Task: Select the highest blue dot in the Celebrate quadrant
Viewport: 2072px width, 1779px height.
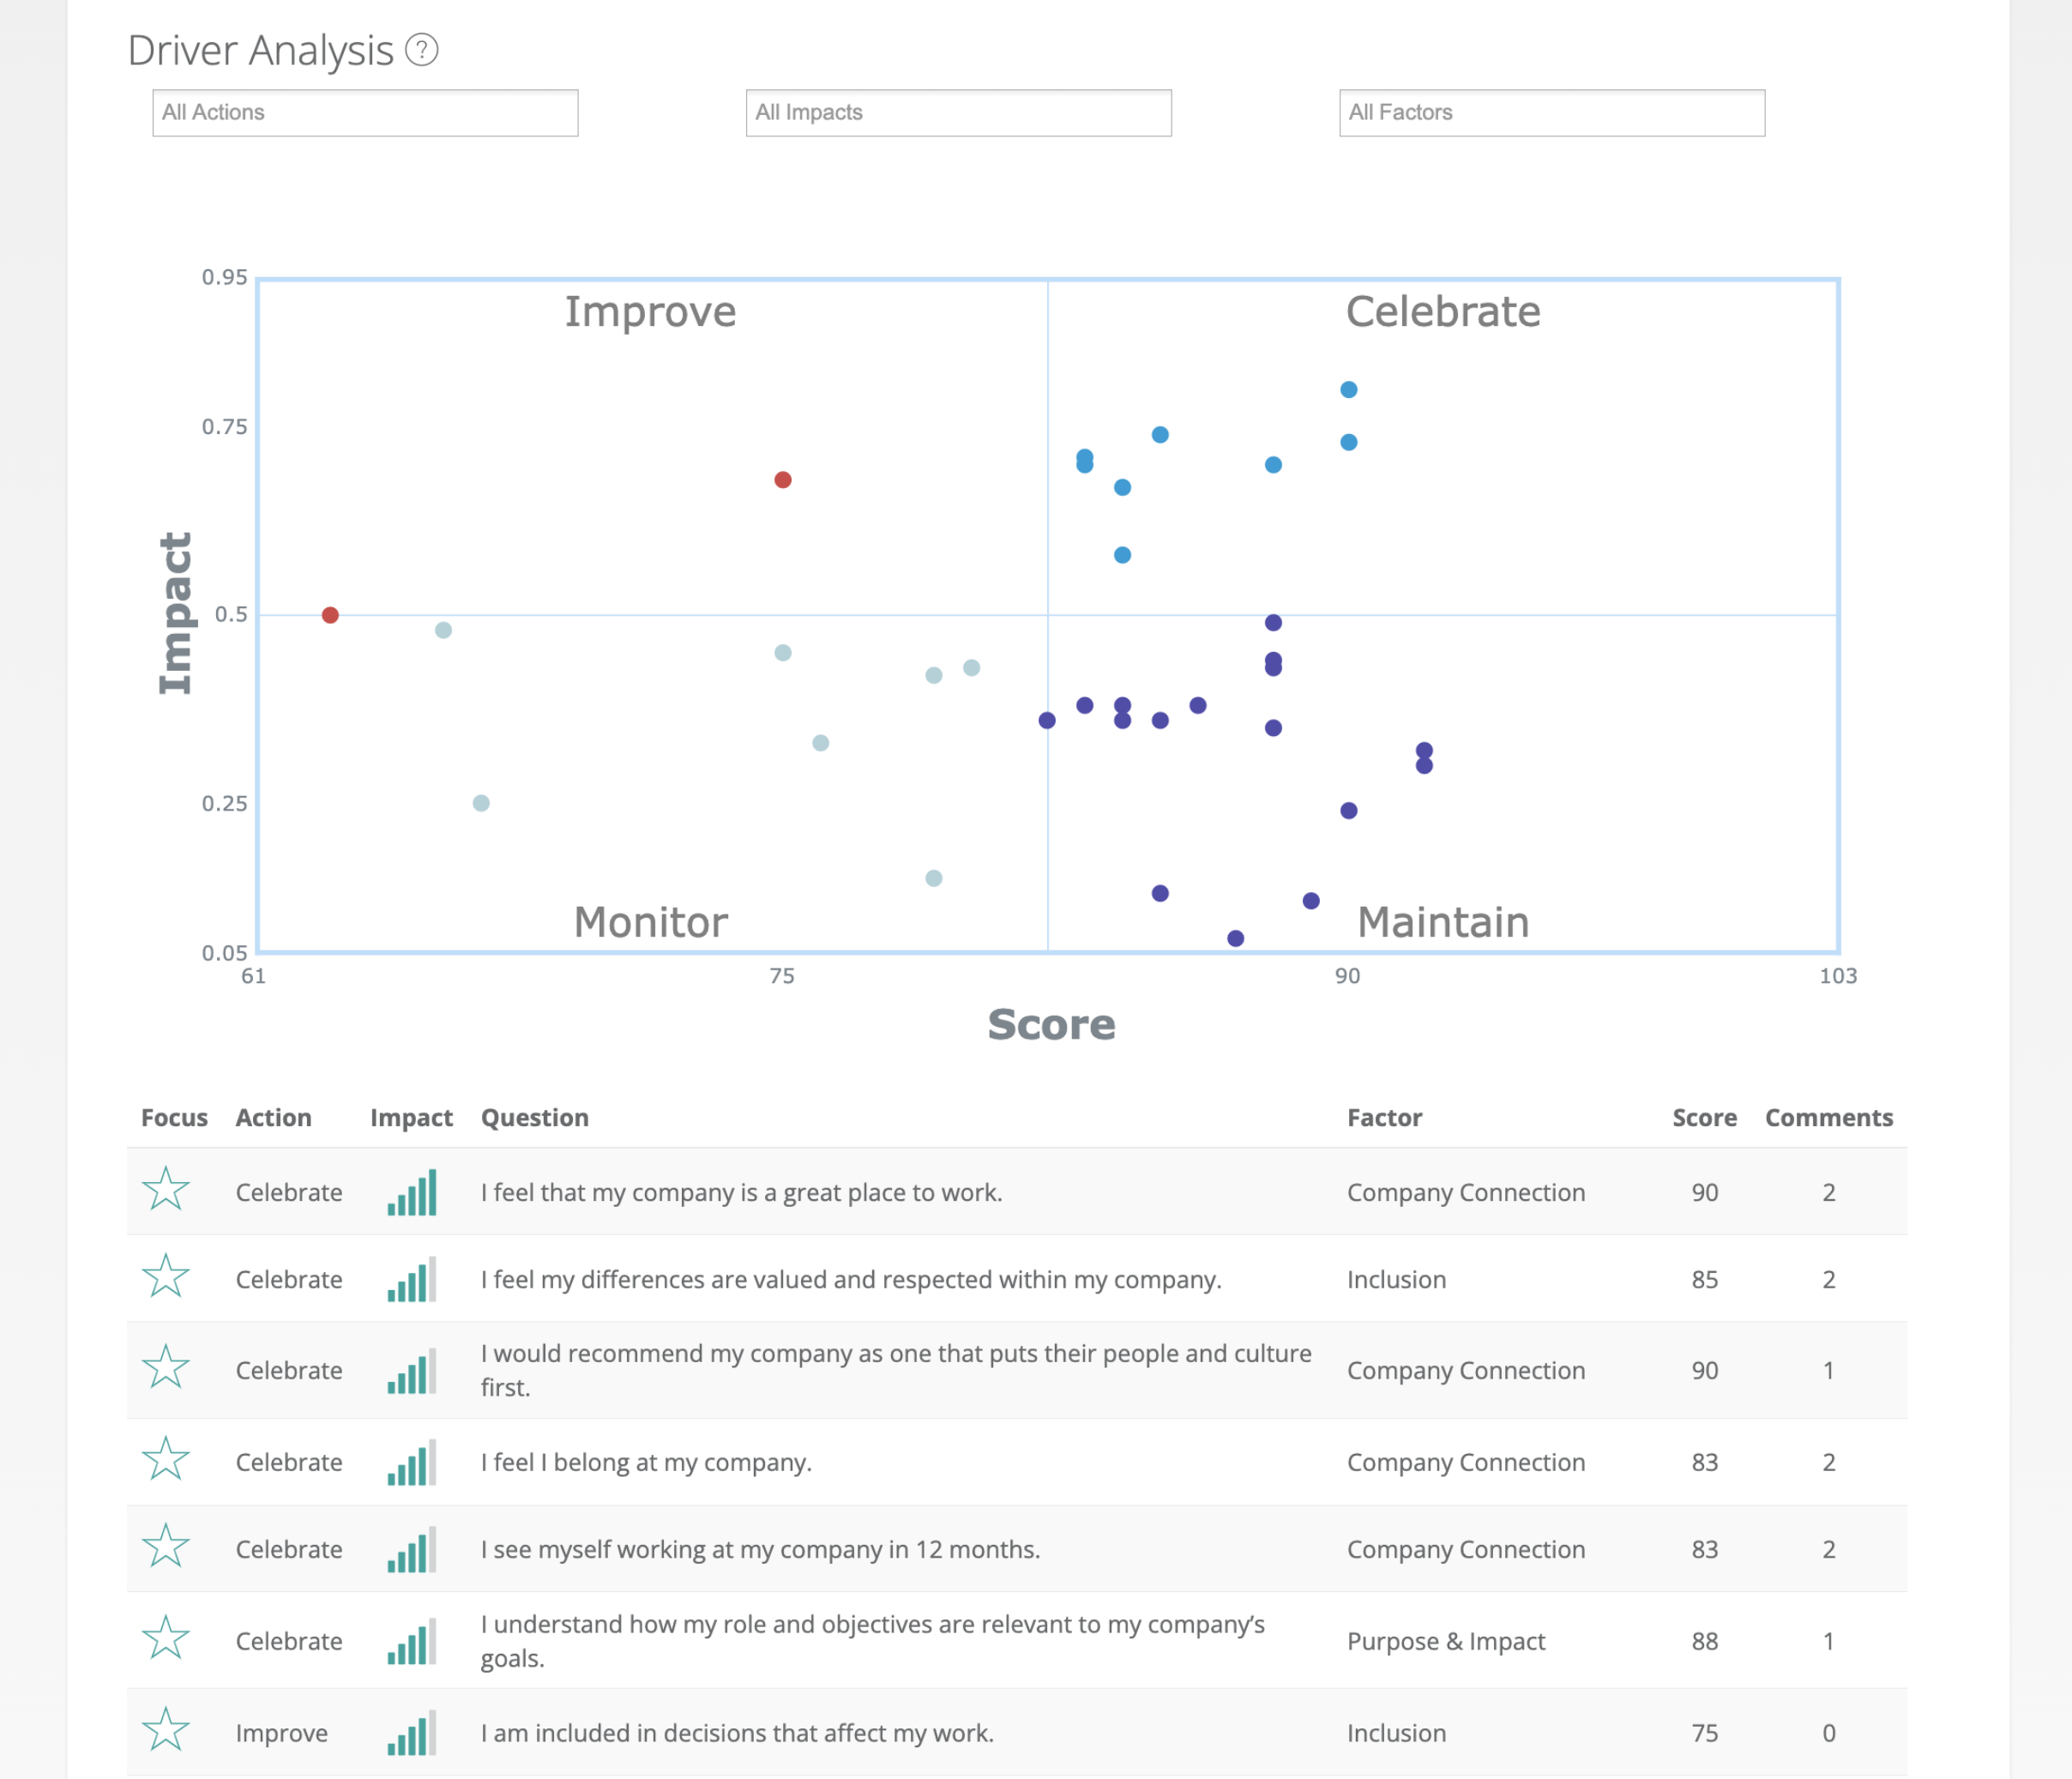Action: pos(1349,390)
